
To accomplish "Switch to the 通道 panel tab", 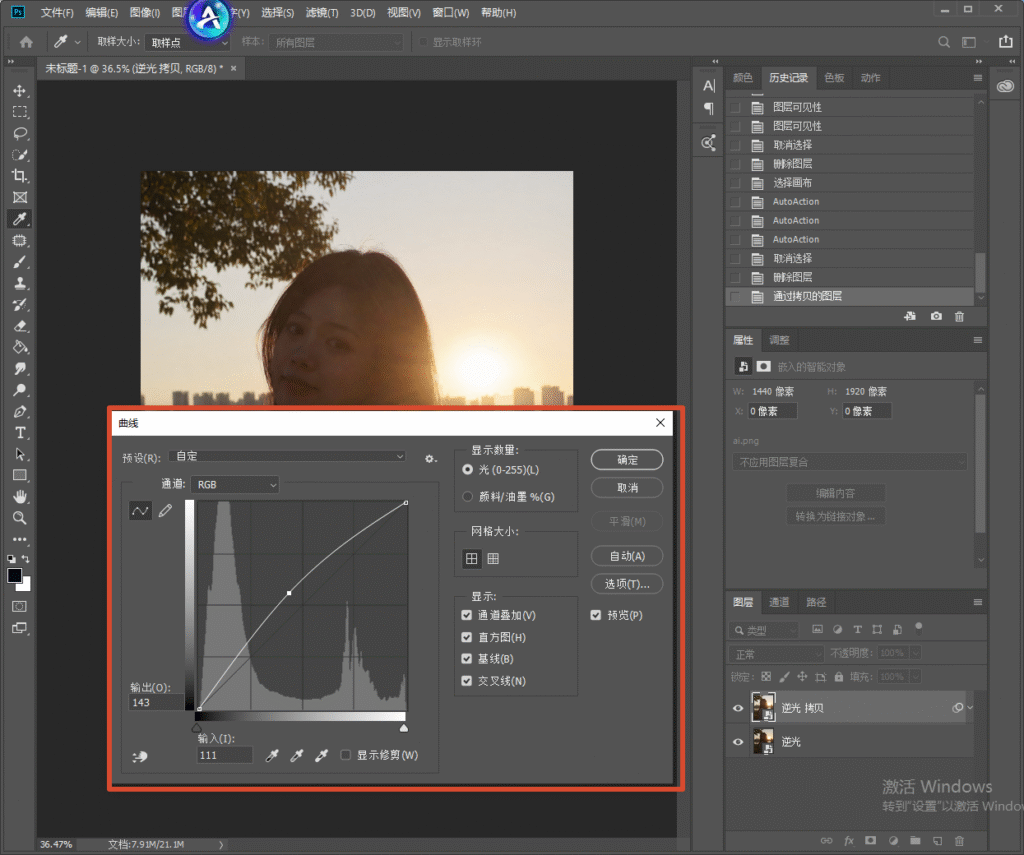I will click(x=779, y=602).
